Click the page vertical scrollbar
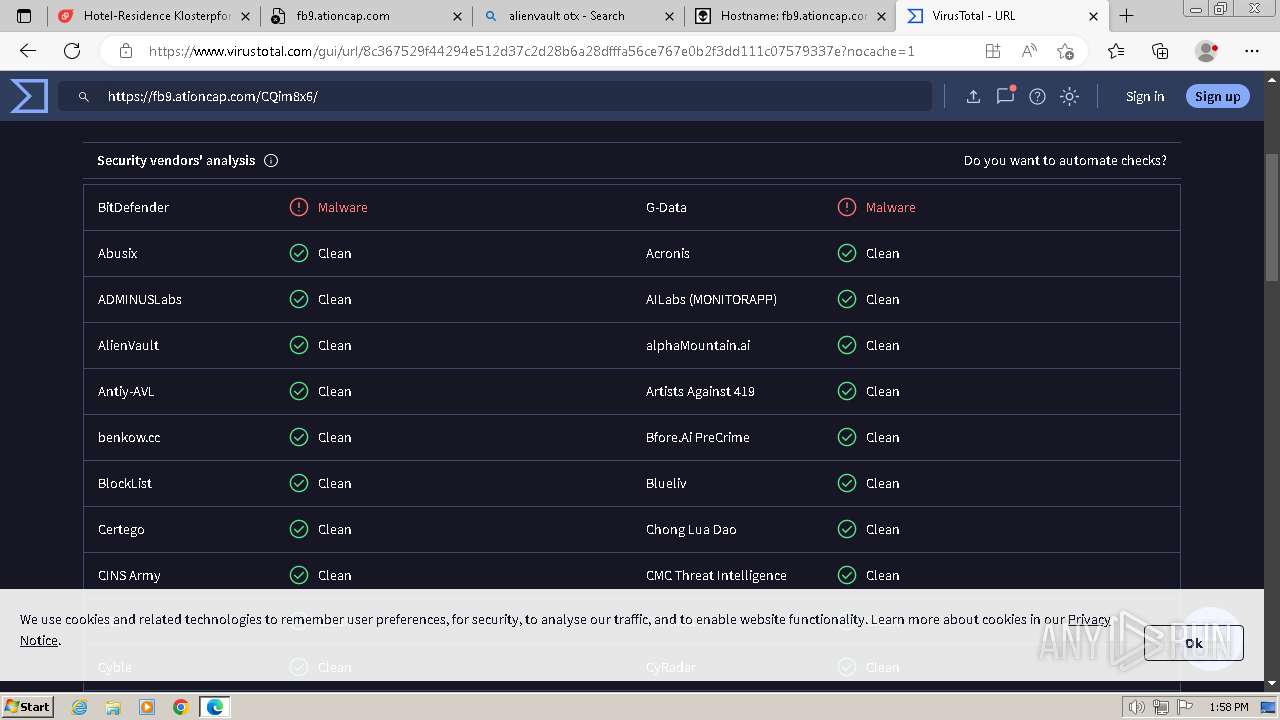This screenshot has width=1280, height=720. point(1272,217)
